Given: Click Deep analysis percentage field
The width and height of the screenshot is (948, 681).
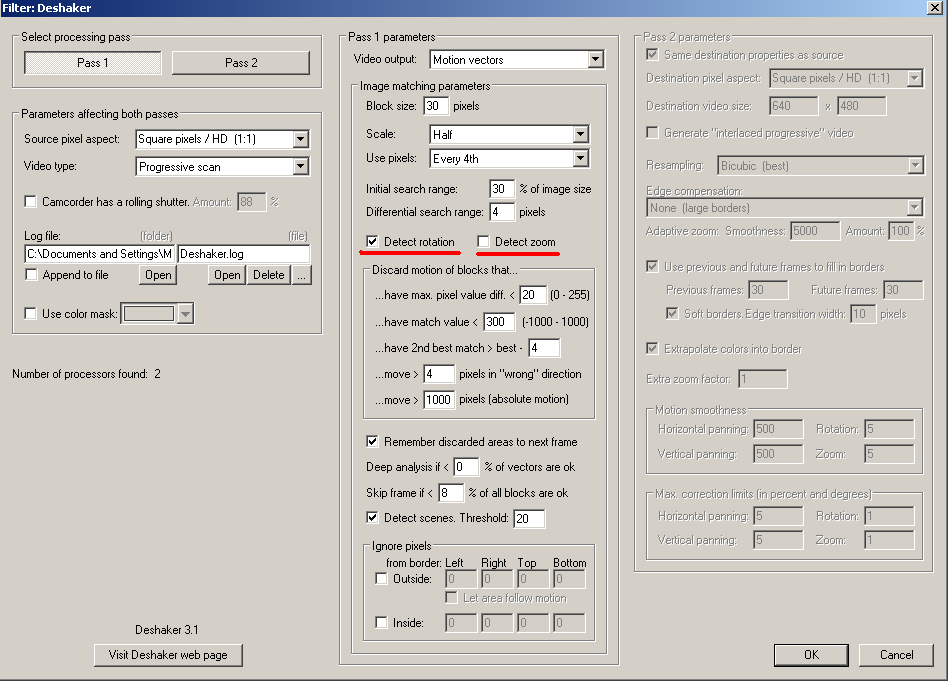Looking at the screenshot, I should click(466, 467).
